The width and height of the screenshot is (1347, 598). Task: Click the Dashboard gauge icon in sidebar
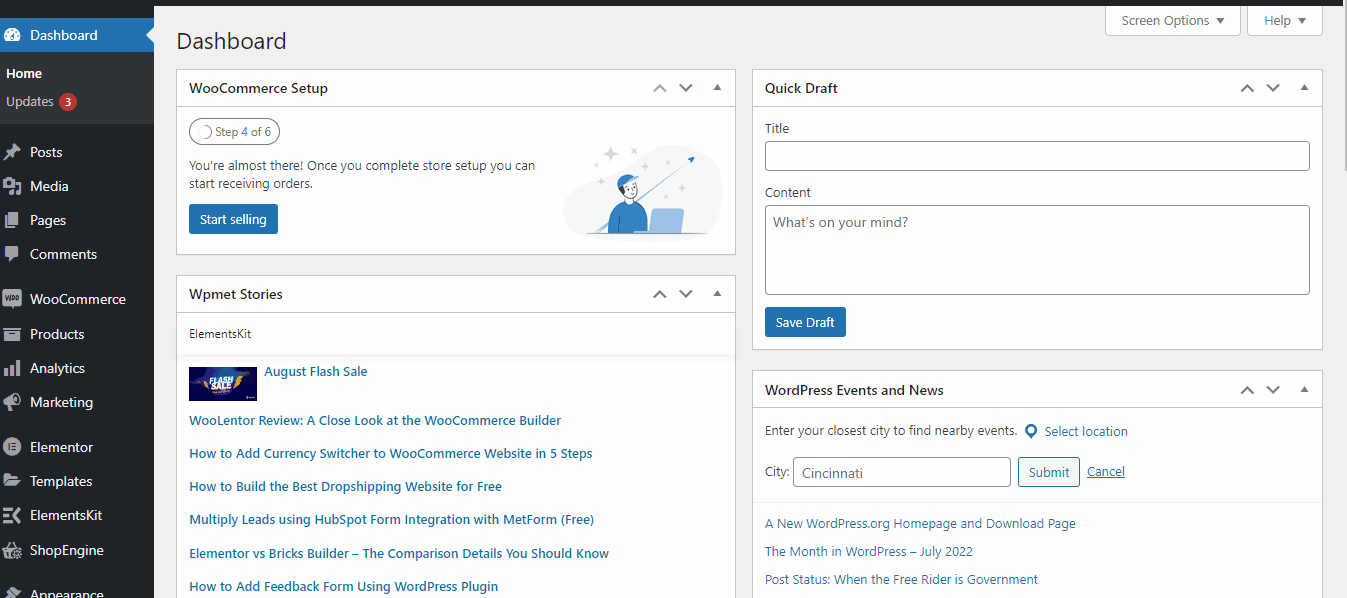[12, 35]
